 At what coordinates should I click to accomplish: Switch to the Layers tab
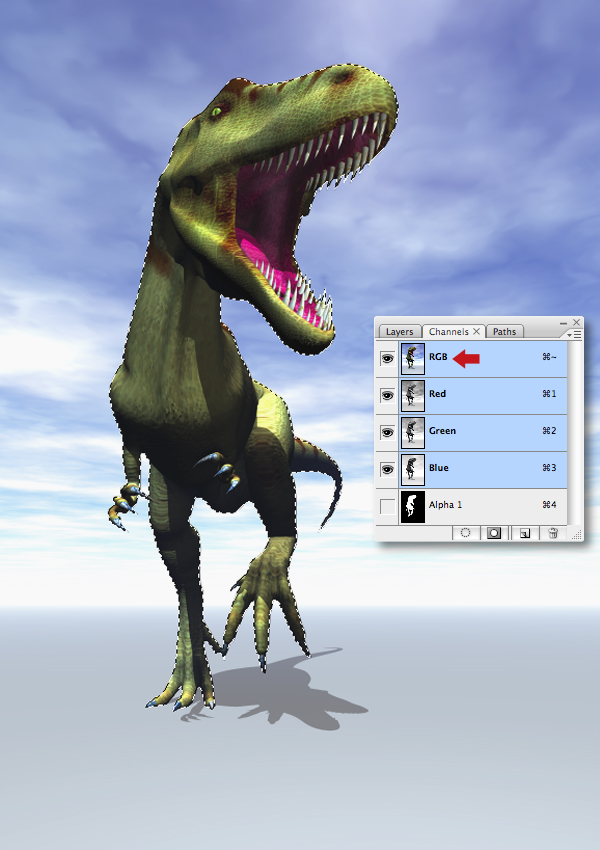click(399, 332)
